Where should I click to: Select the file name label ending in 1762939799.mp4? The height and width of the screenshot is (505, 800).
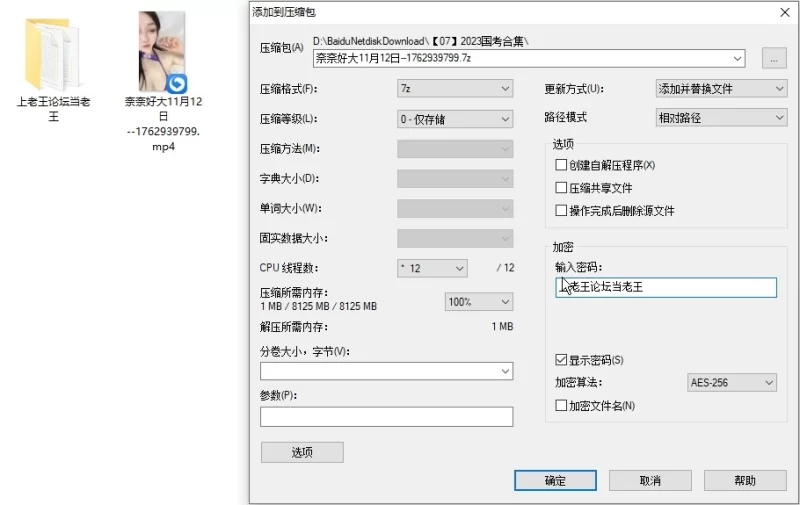point(163,124)
